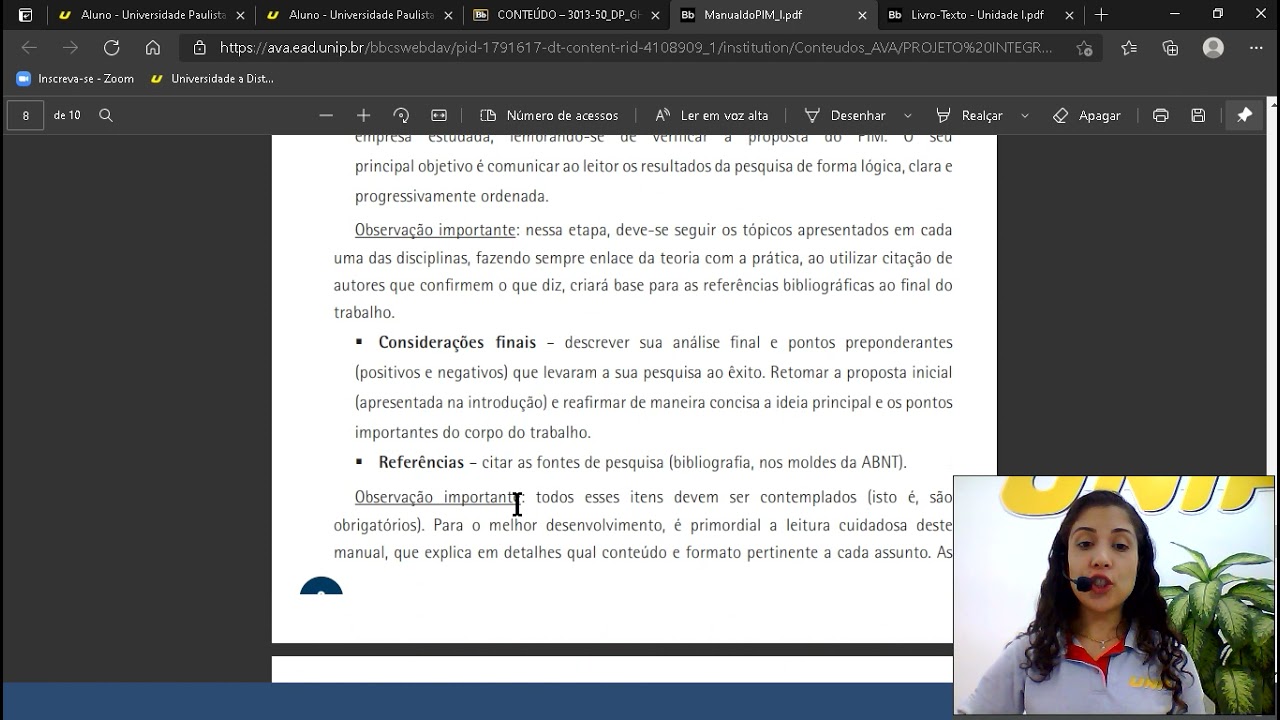
Task: Click the first underlined 'Observação importante'
Action: coord(435,230)
